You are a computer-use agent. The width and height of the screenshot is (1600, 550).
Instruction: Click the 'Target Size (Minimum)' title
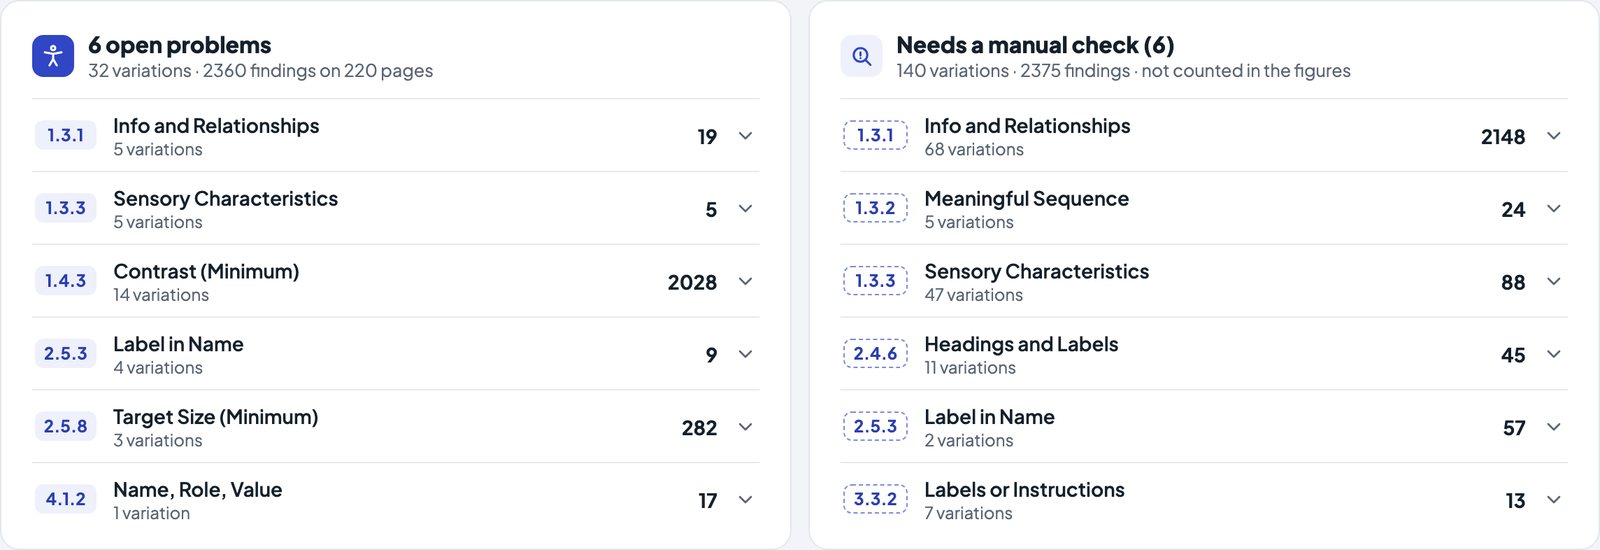(215, 417)
